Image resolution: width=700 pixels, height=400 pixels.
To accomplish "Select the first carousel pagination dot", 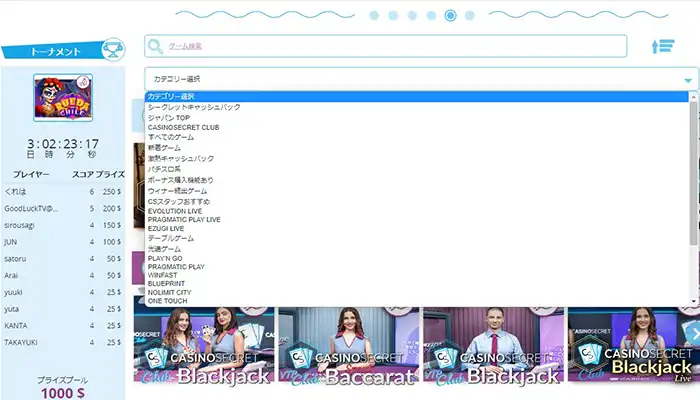I will [x=374, y=16].
